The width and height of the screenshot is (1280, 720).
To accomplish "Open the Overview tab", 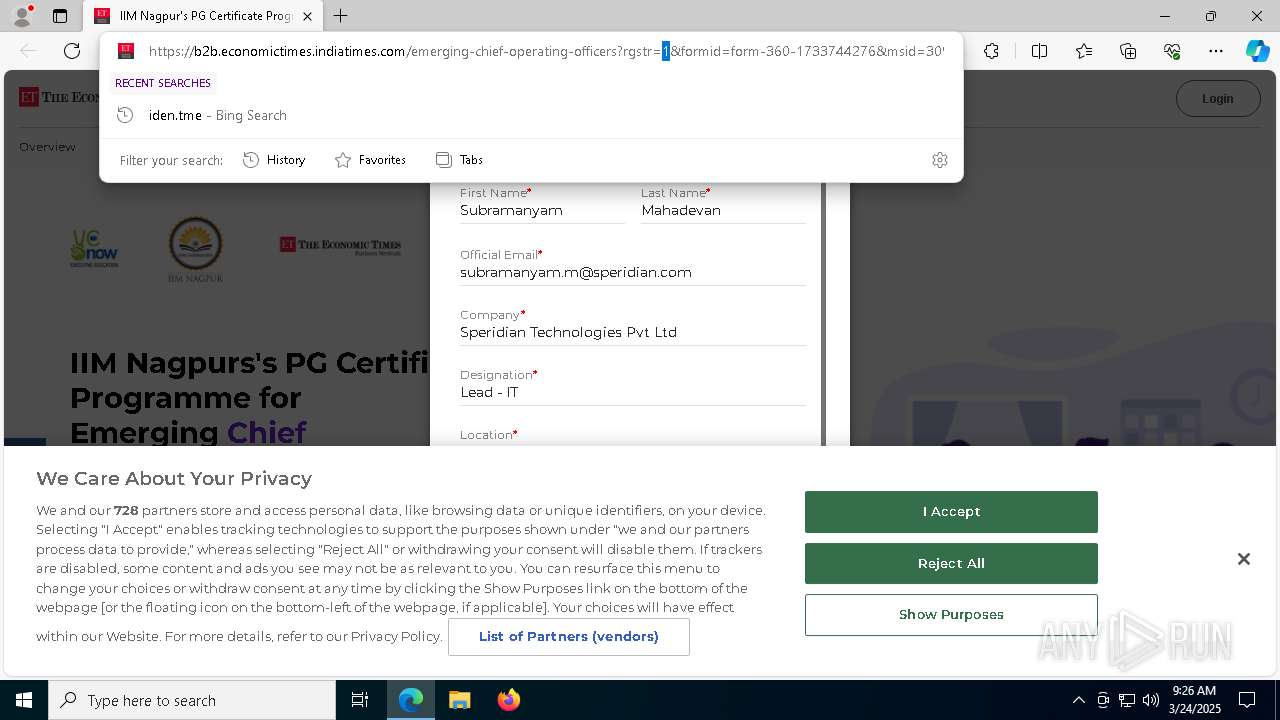I will coord(47,147).
